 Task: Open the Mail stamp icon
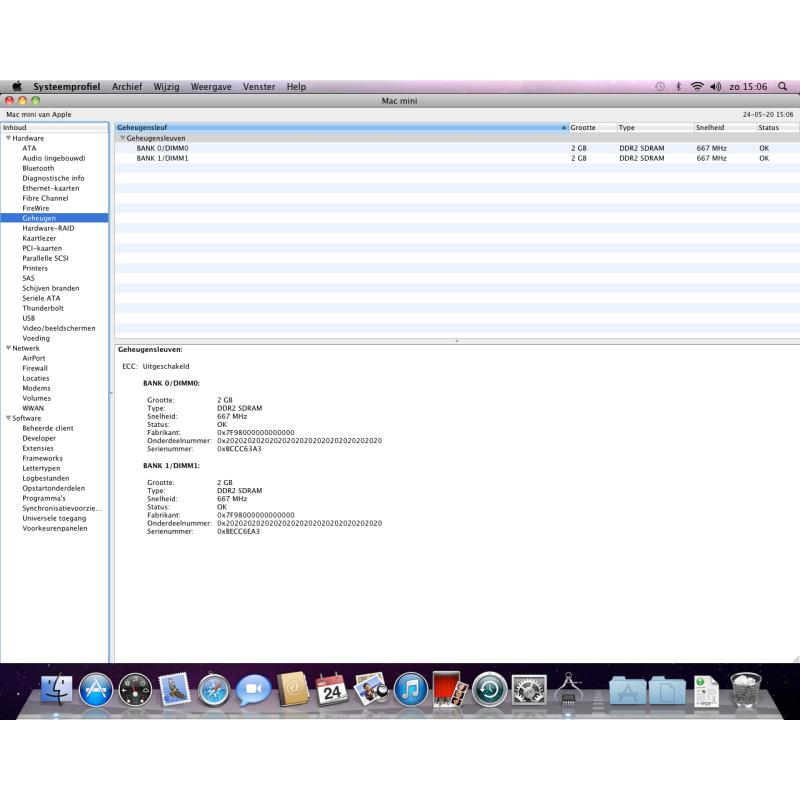pyautogui.click(x=174, y=689)
